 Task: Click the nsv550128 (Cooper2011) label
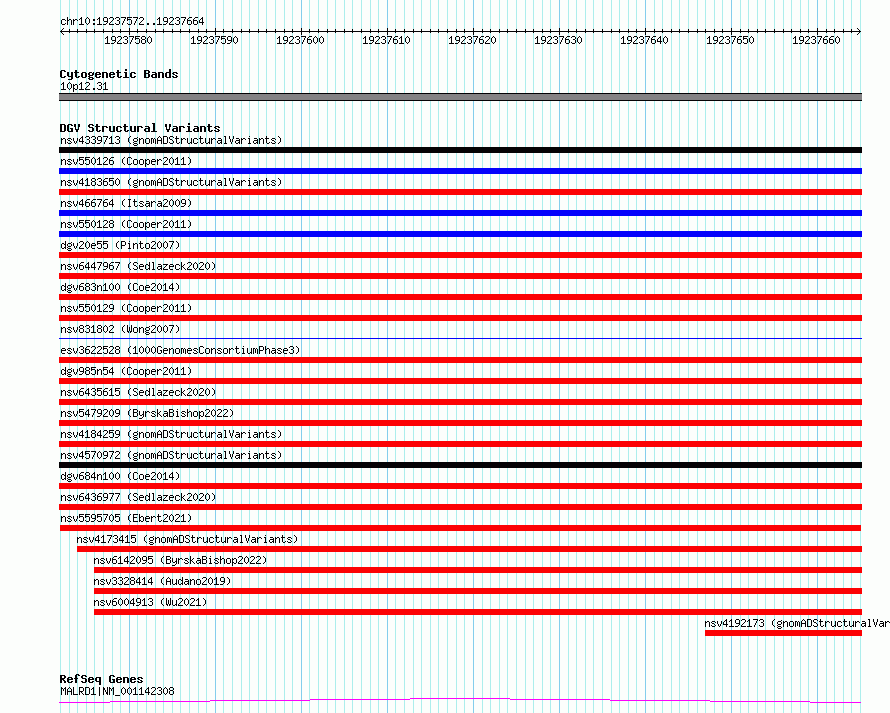tap(126, 224)
